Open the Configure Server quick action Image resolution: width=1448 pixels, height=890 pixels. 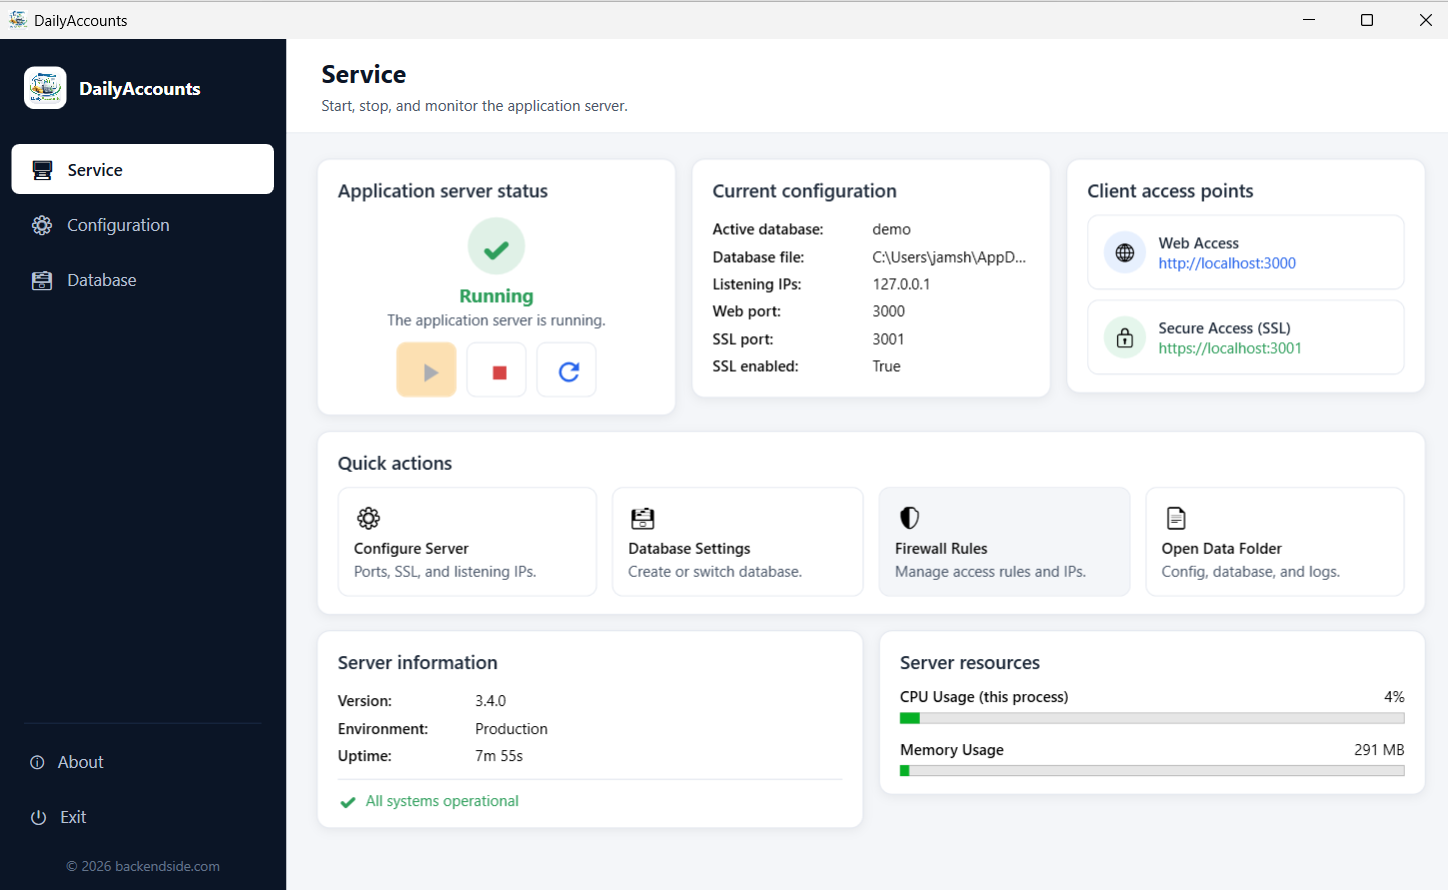tap(467, 541)
